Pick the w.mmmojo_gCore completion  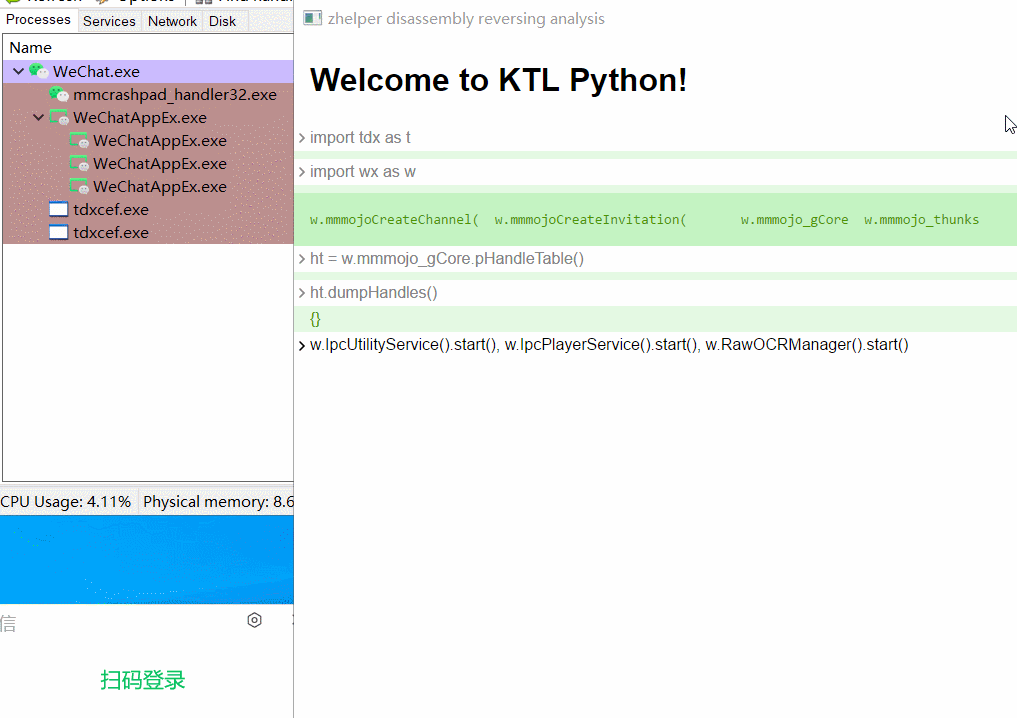[795, 220]
